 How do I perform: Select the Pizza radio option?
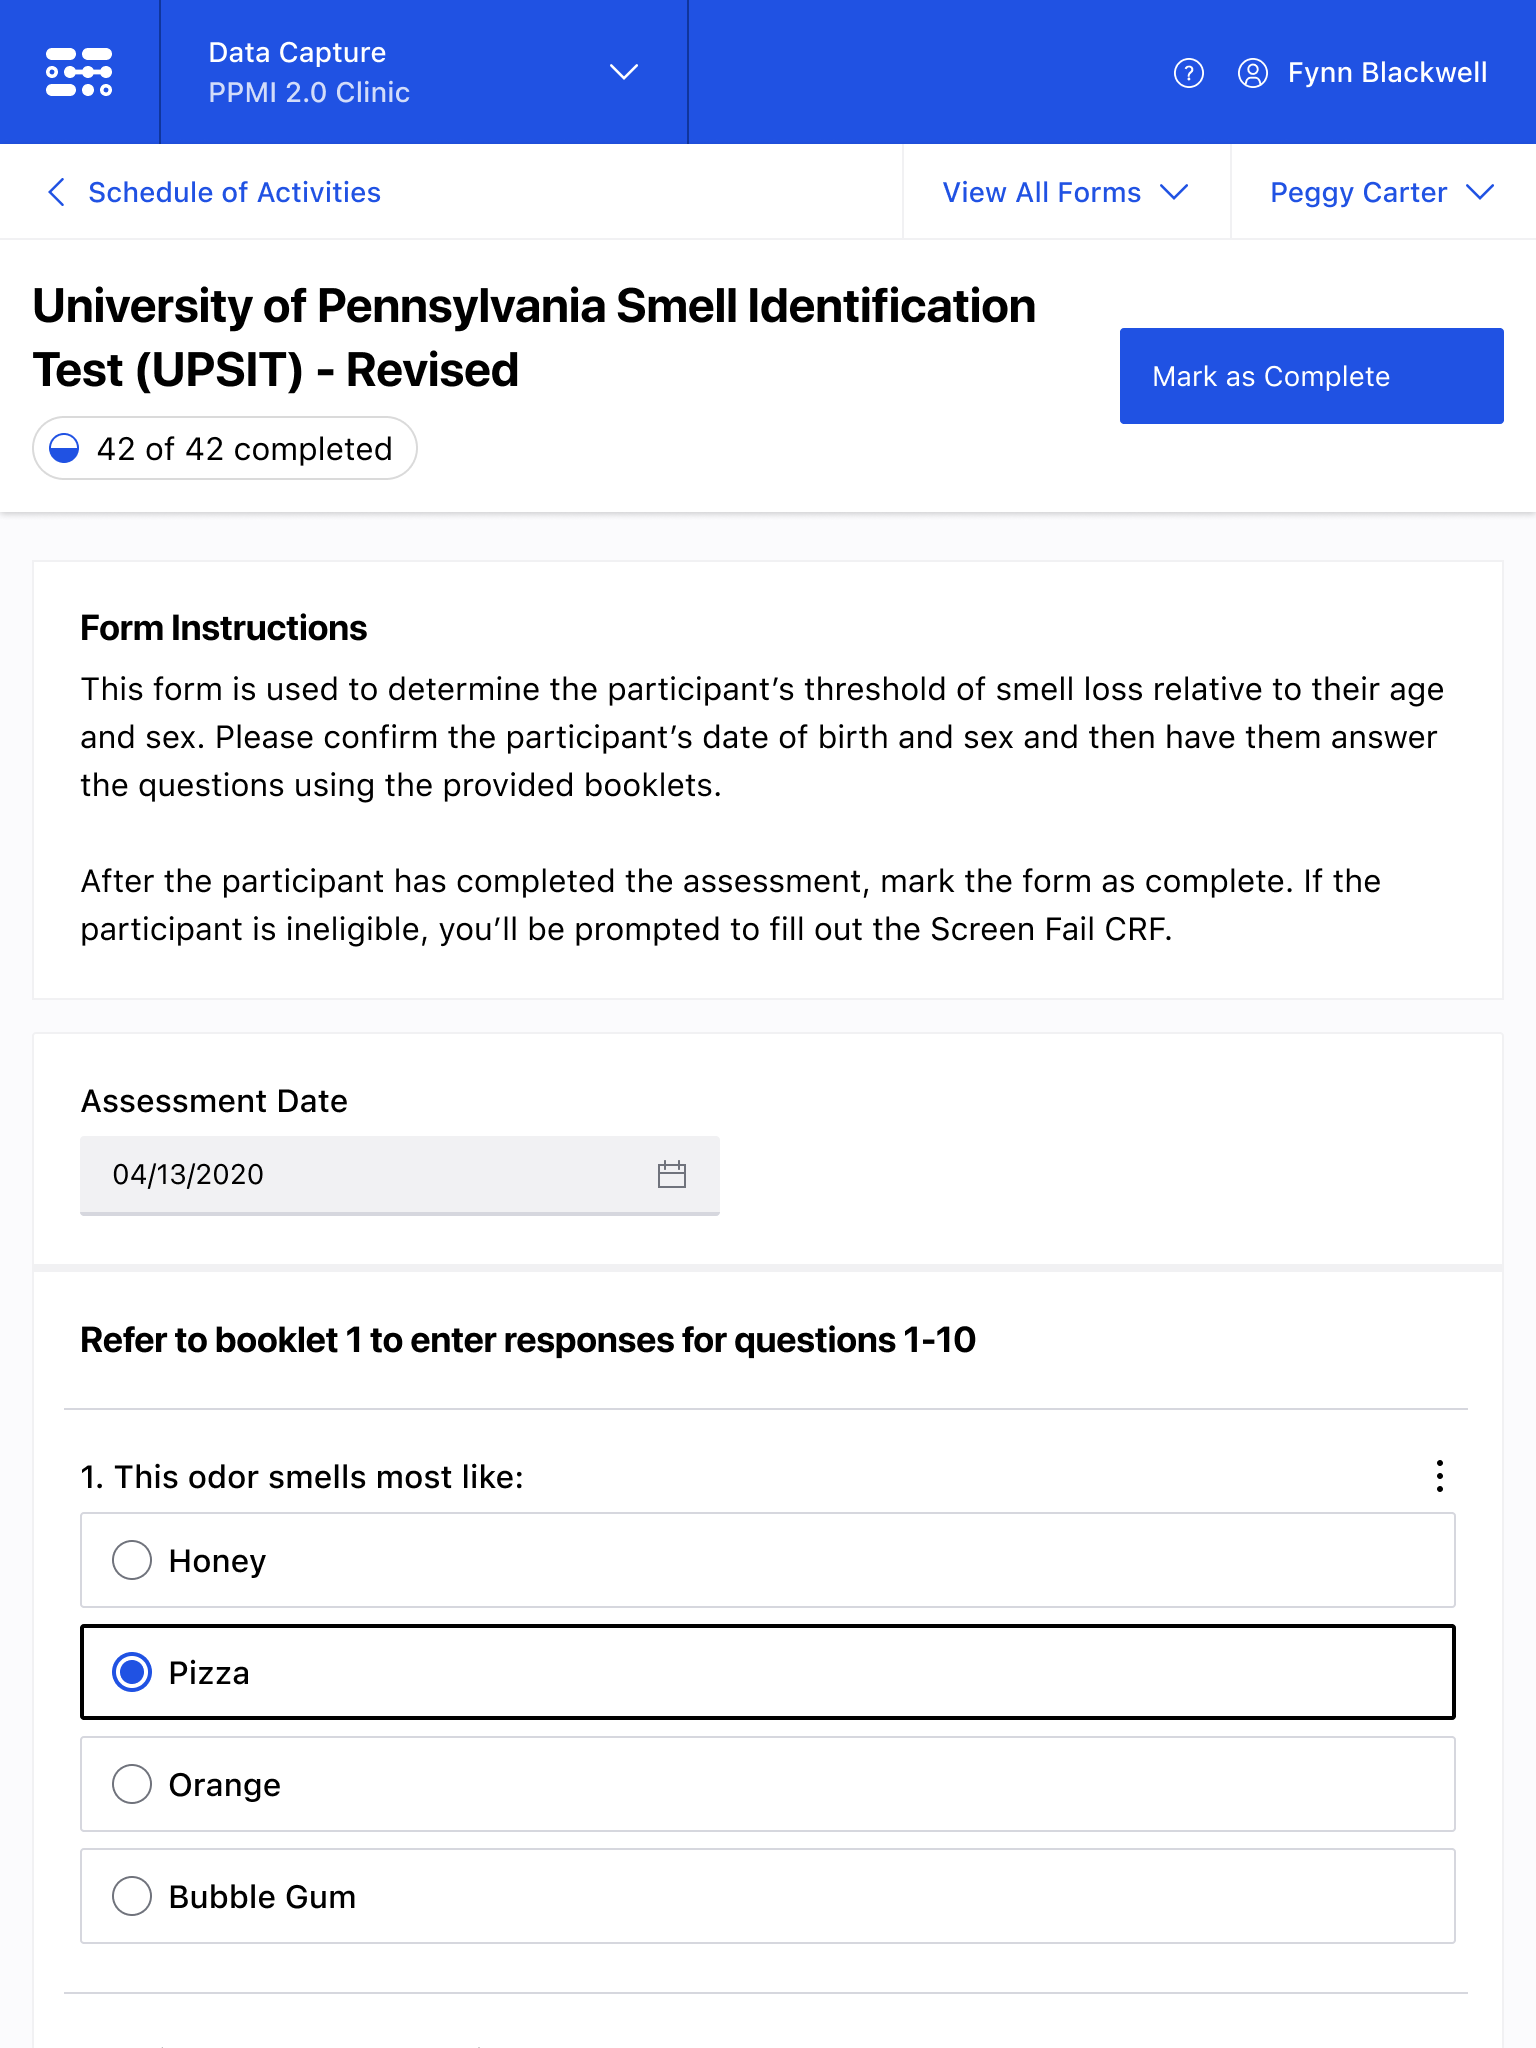[x=768, y=1672]
